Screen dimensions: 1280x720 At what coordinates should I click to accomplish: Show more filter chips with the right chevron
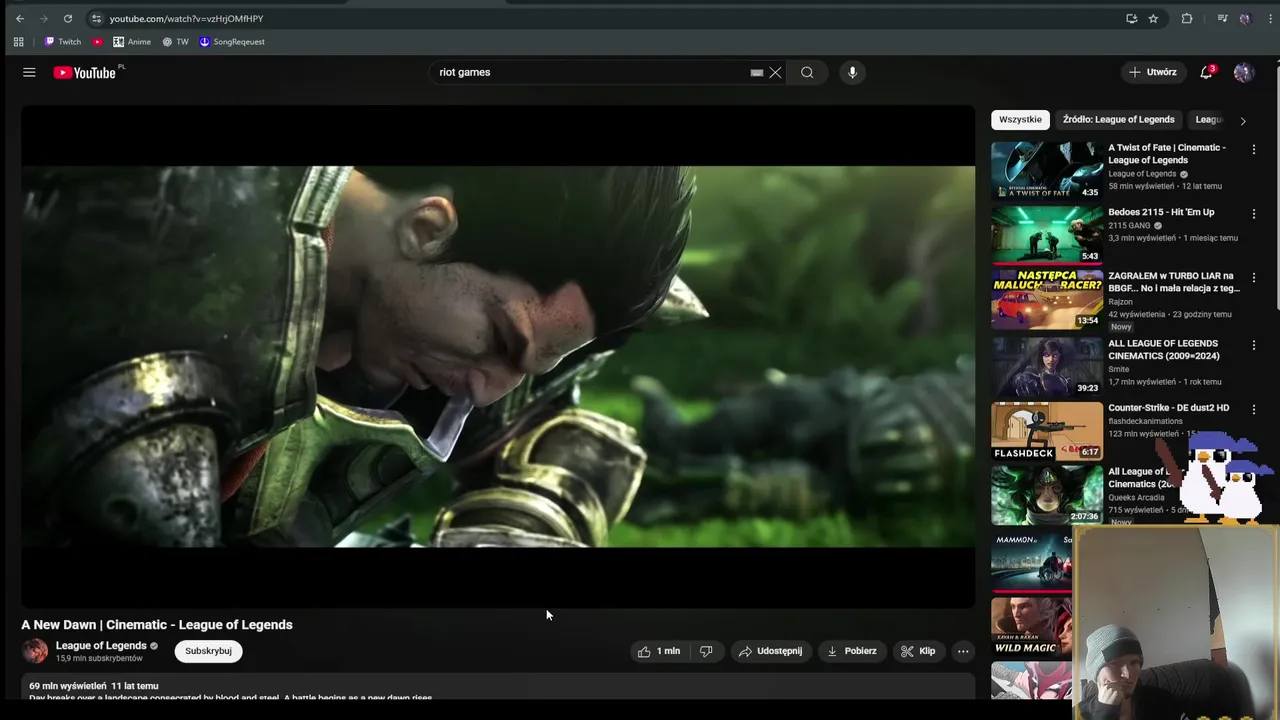click(1243, 120)
